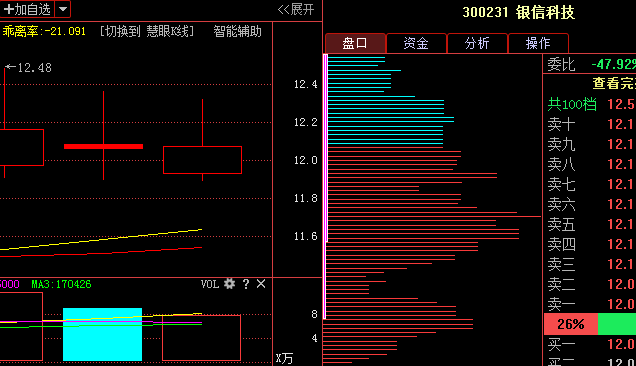This screenshot has height=366, width=636.
Task: Click 切换到 慧眼K线 link
Action: (x=147, y=31)
